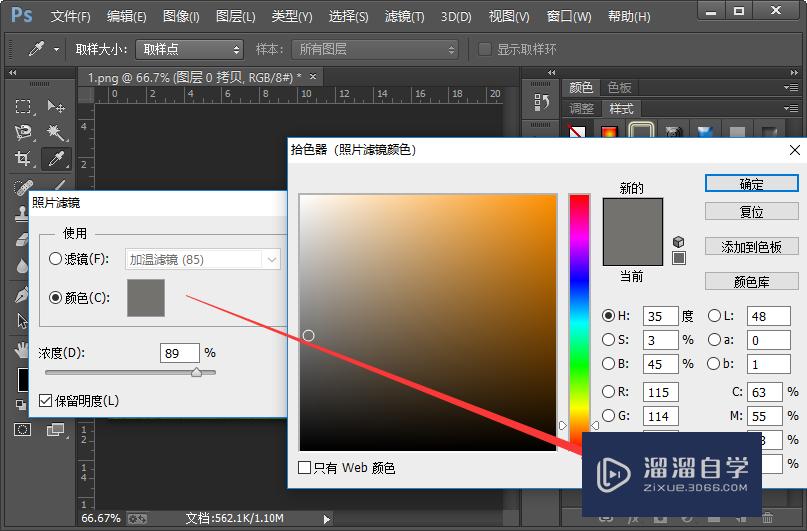Enable the 只有 Web 颜色 checkbox

[304, 467]
